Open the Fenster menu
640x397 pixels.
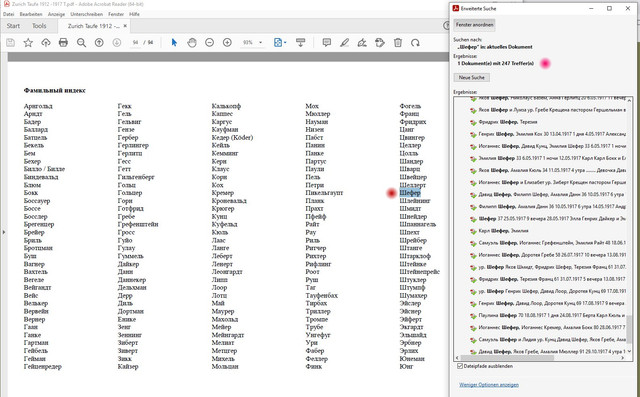116,14
